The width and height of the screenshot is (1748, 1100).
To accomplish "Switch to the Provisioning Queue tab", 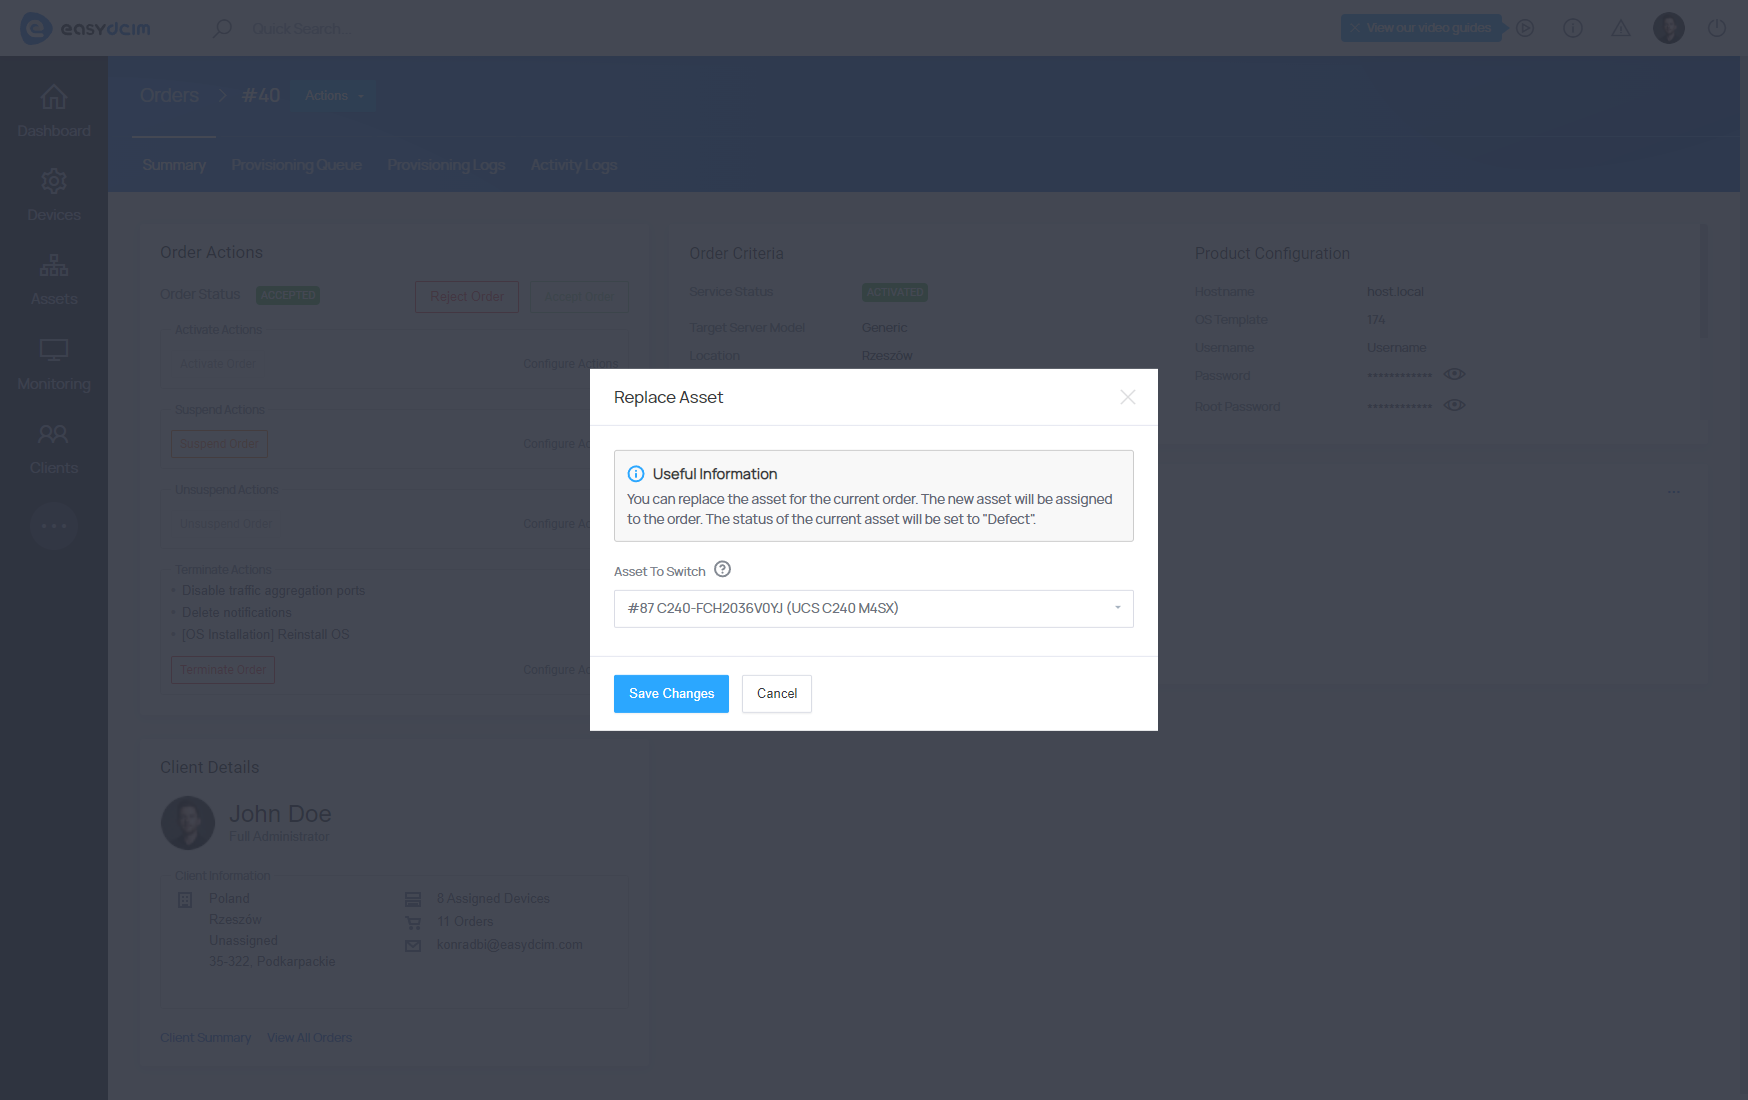I will 297,165.
